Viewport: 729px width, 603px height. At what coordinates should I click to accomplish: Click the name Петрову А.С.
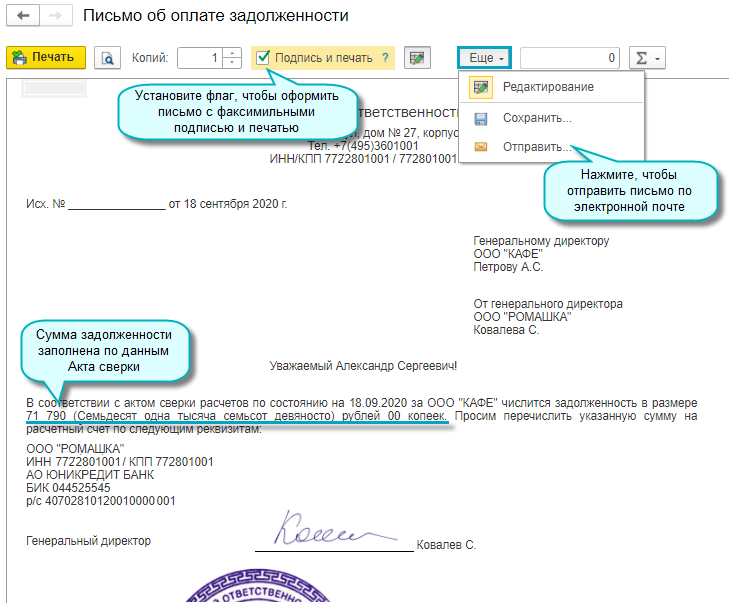[x=508, y=267]
